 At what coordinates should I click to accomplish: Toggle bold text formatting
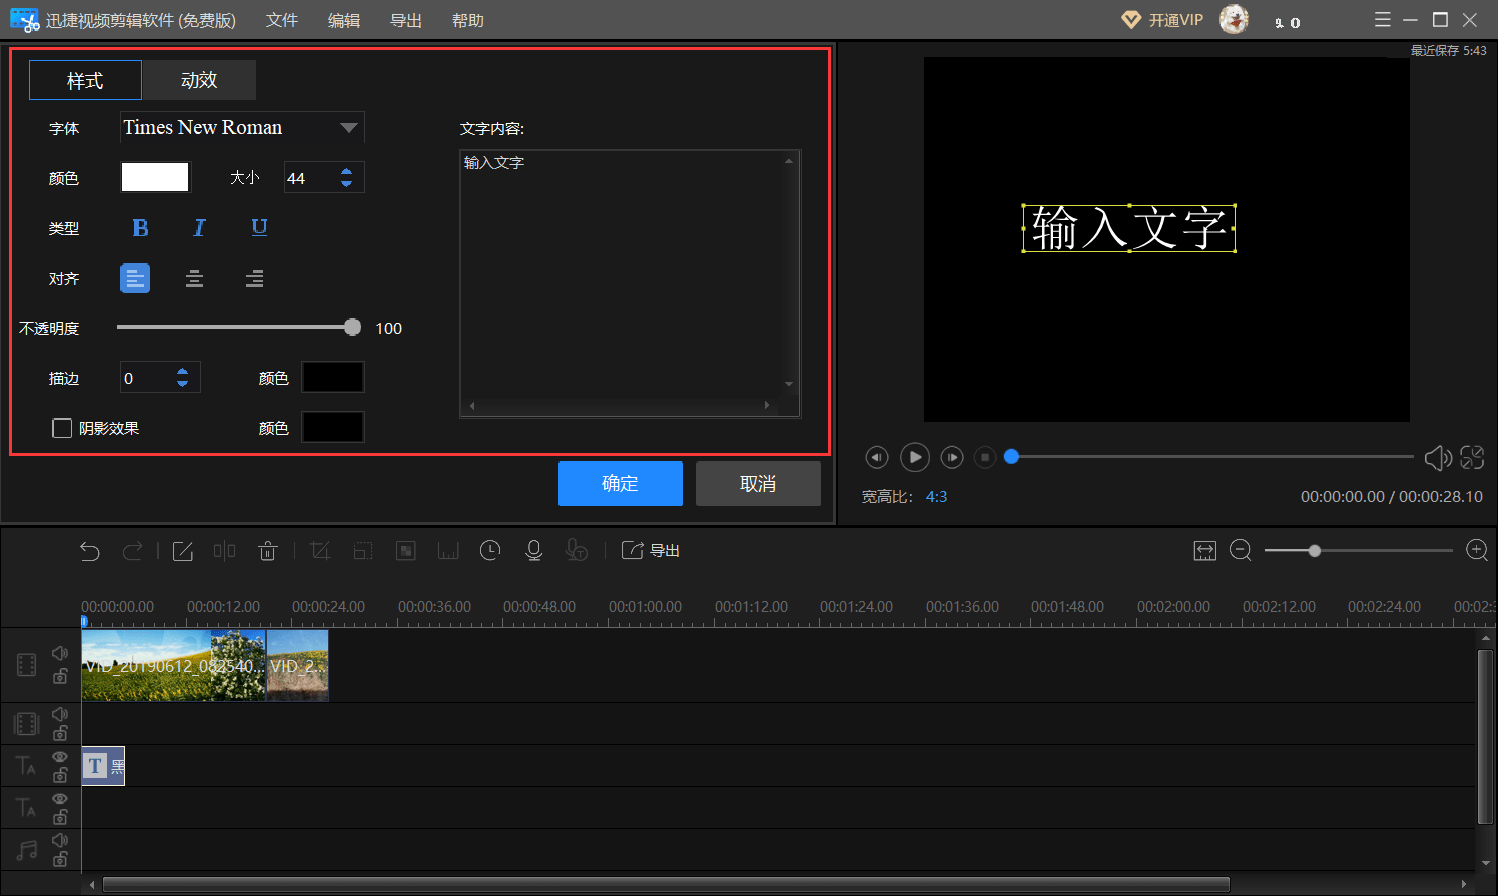pyautogui.click(x=140, y=228)
